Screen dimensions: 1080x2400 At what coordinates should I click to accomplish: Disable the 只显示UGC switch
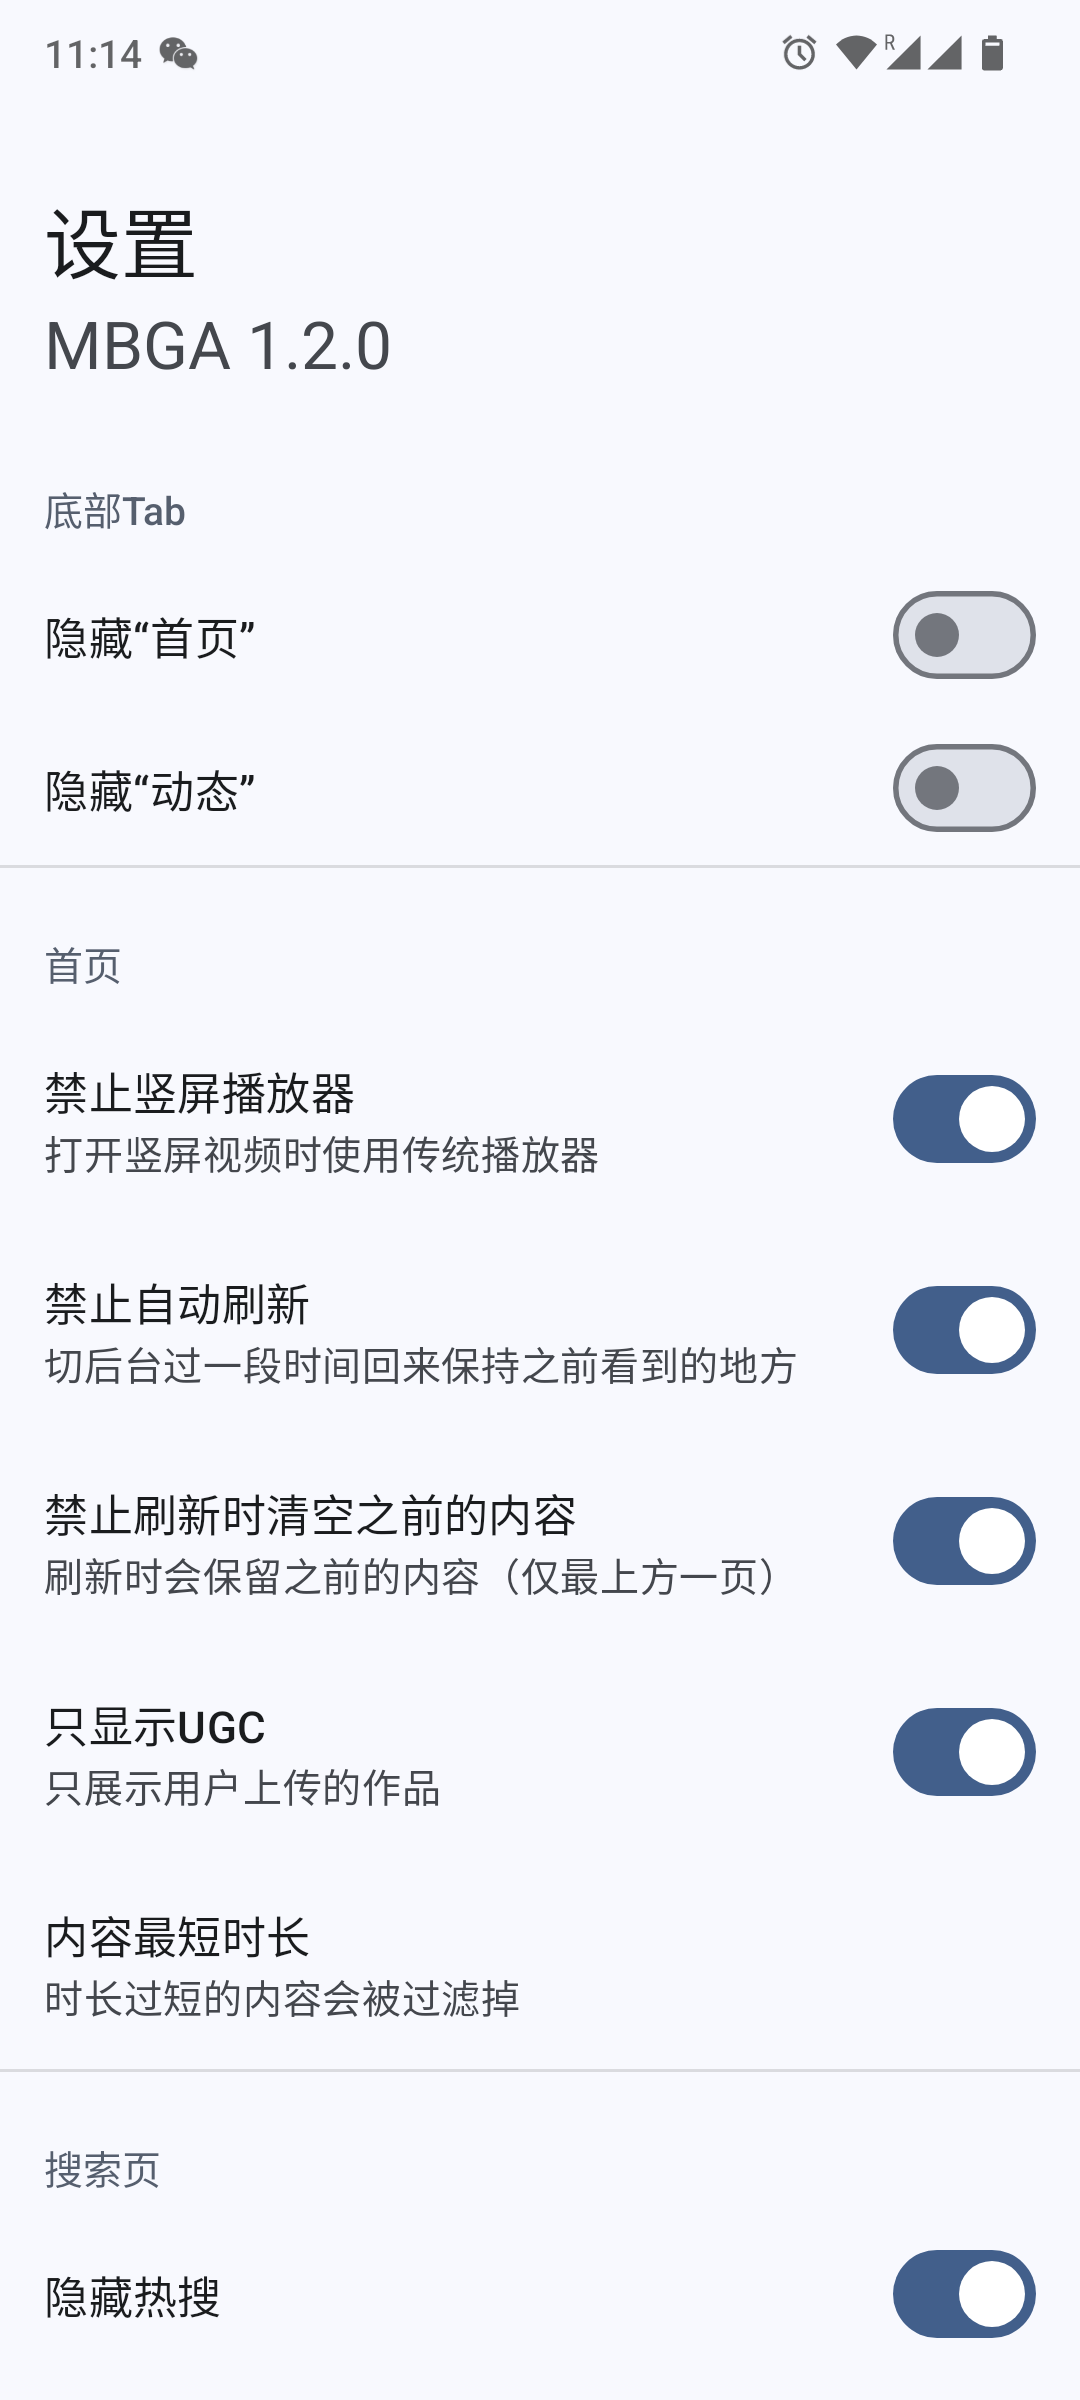963,1752
